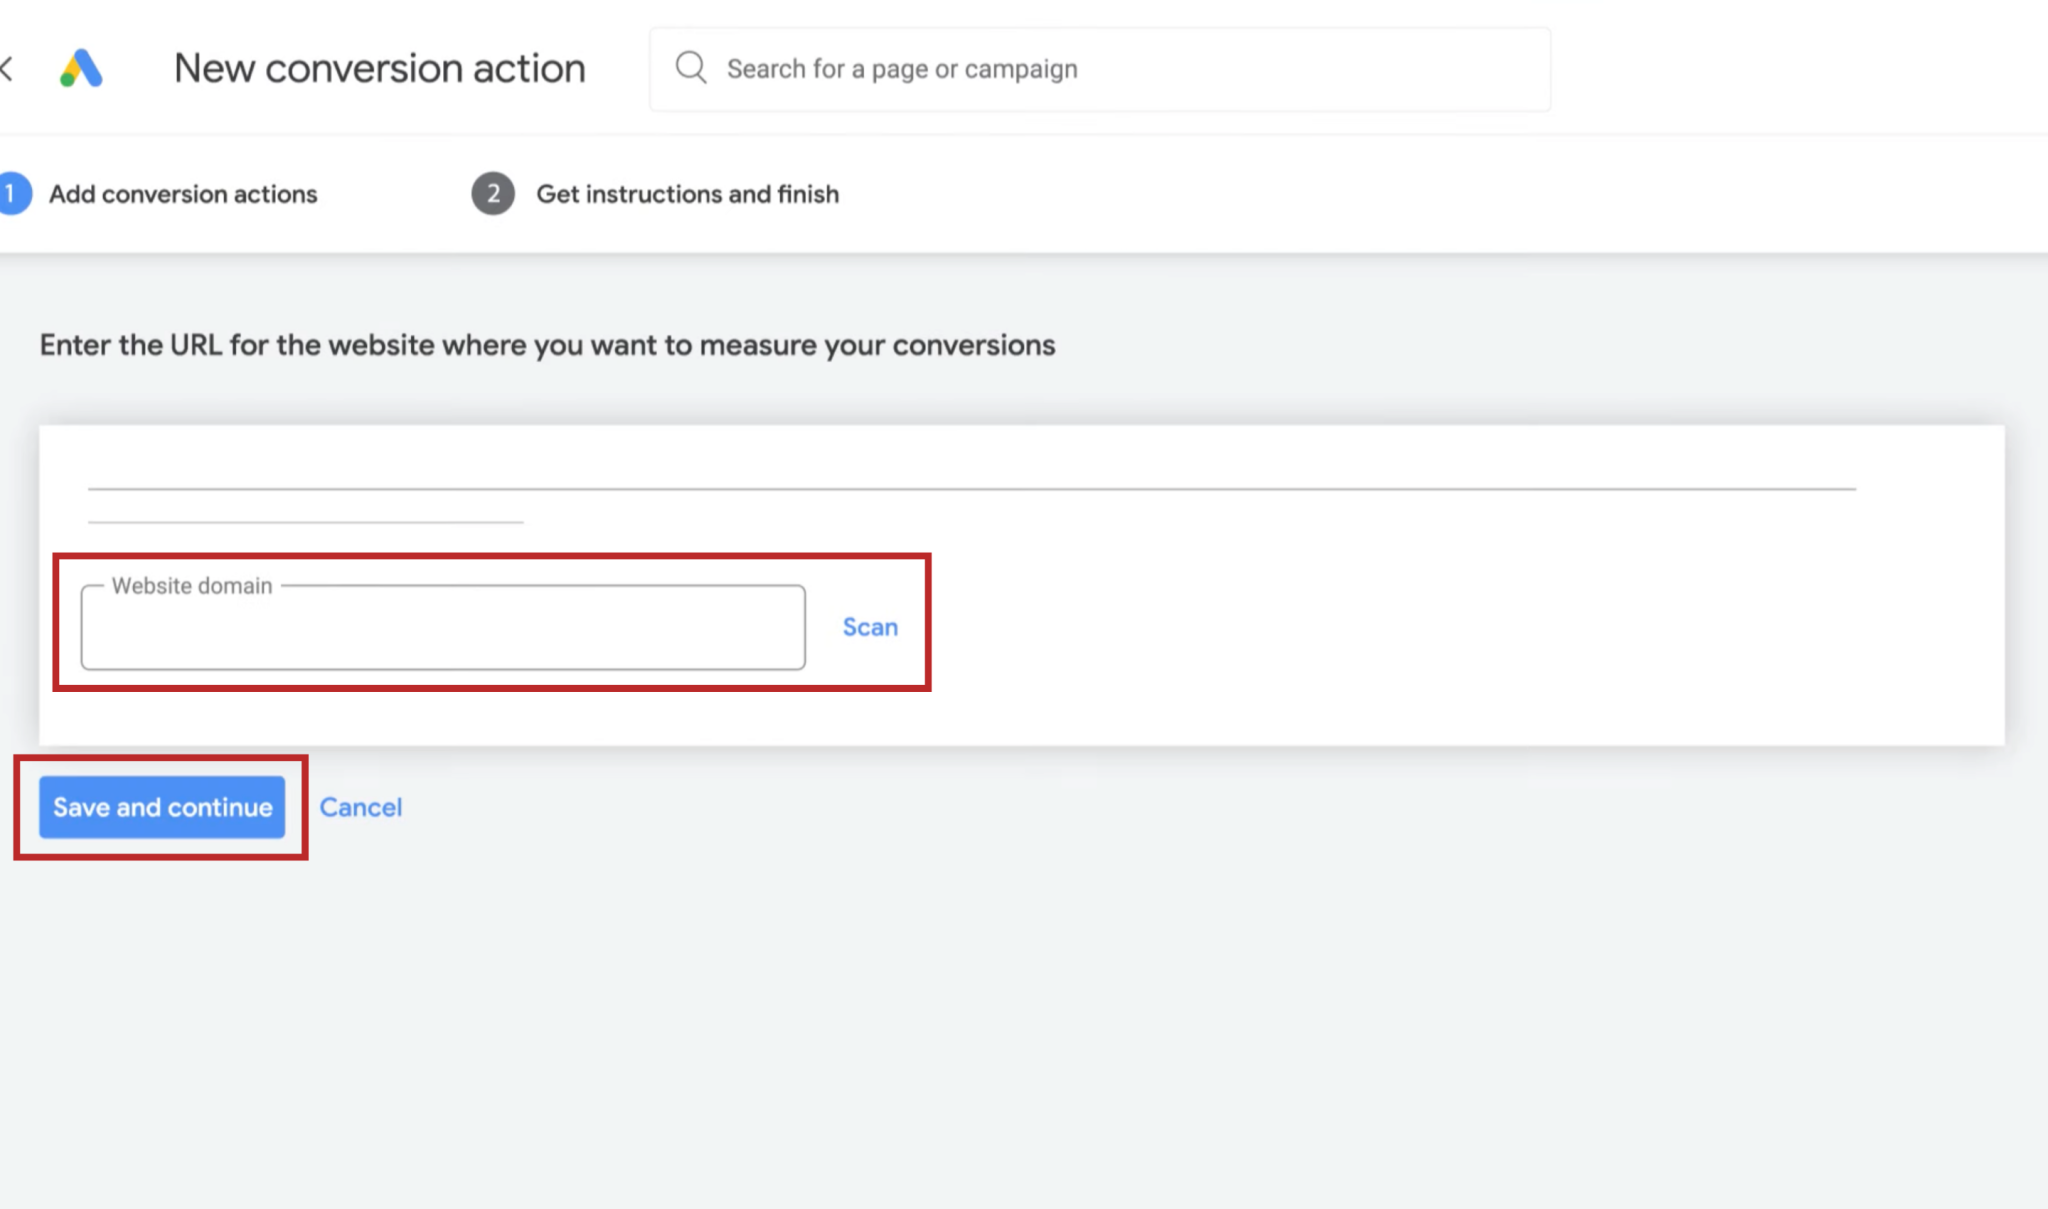Click the 'Search for a page or campaign' bar
Image resolution: width=2048 pixels, height=1209 pixels.
point(1100,68)
